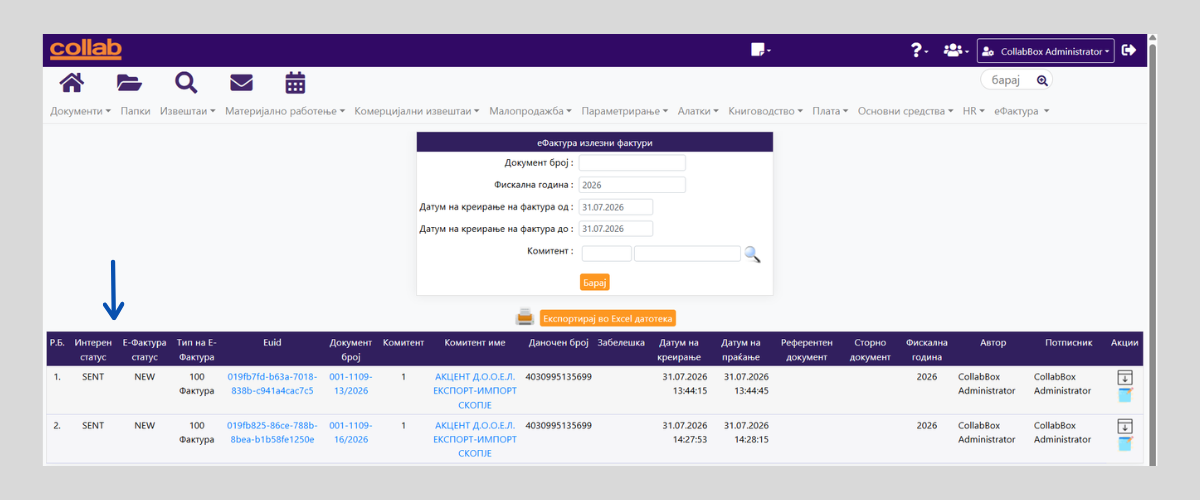1200x500 pixels.
Task: Open the Извештаи menu
Action: point(188,111)
